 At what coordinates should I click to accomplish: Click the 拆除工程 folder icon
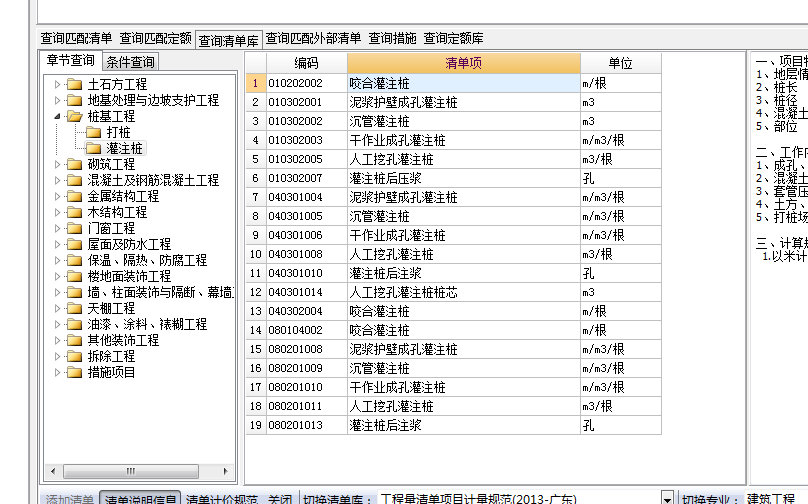[x=74, y=356]
